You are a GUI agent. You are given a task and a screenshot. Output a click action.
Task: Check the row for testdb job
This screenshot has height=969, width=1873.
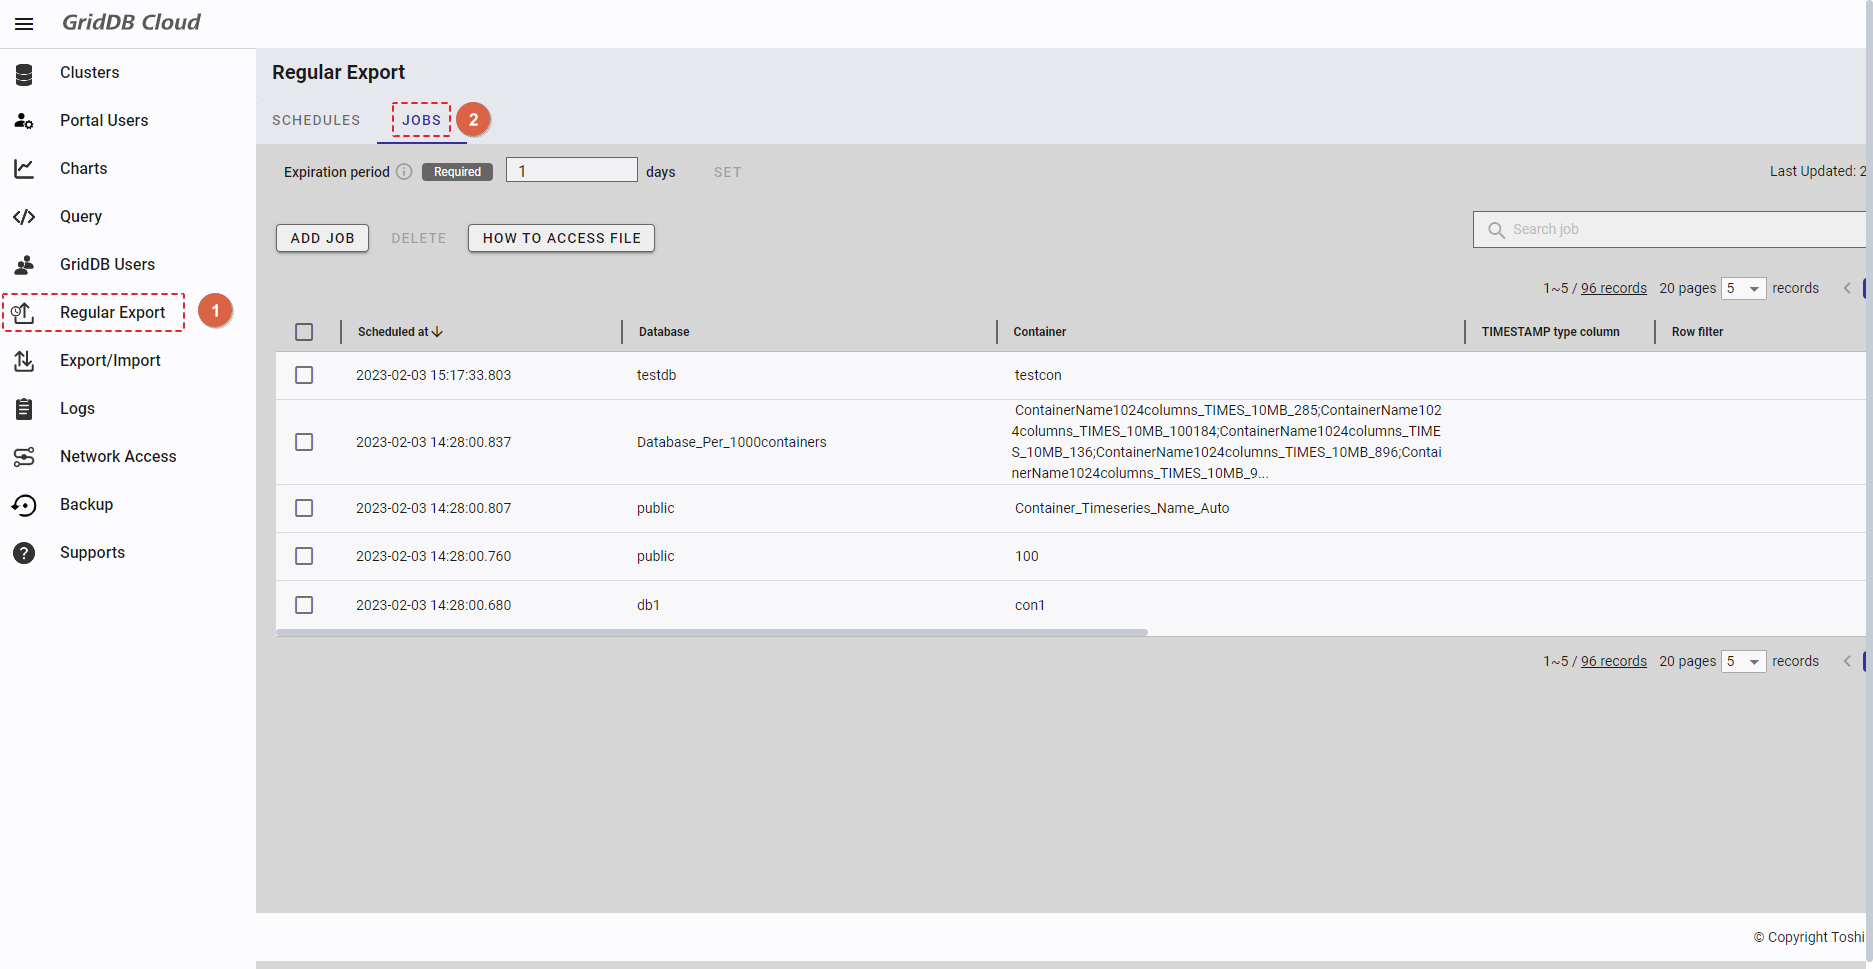(304, 375)
